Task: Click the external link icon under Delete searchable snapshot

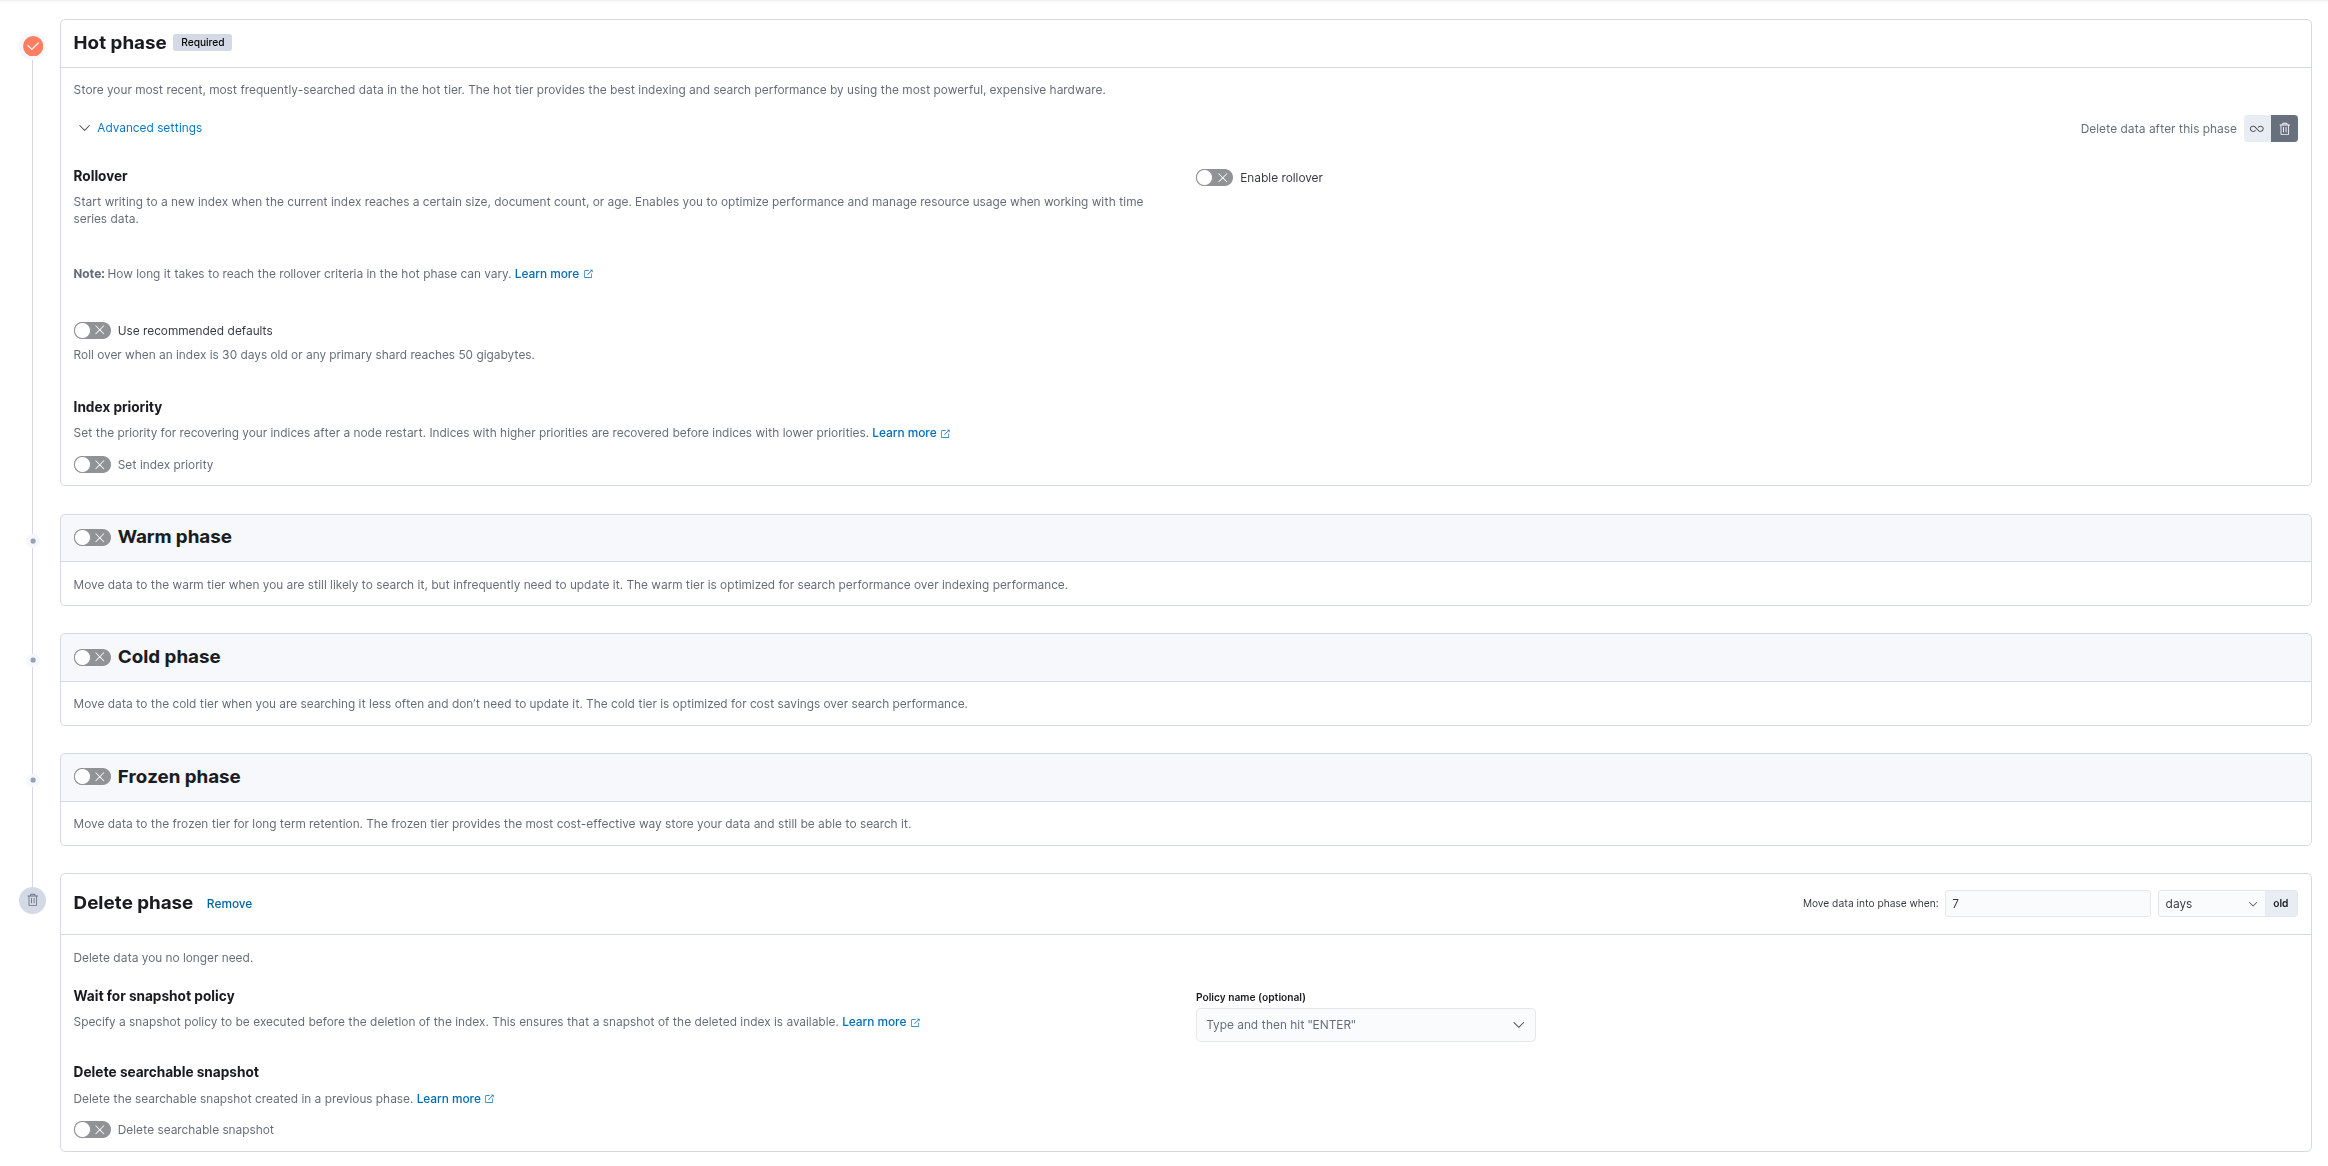Action: pyautogui.click(x=490, y=1099)
